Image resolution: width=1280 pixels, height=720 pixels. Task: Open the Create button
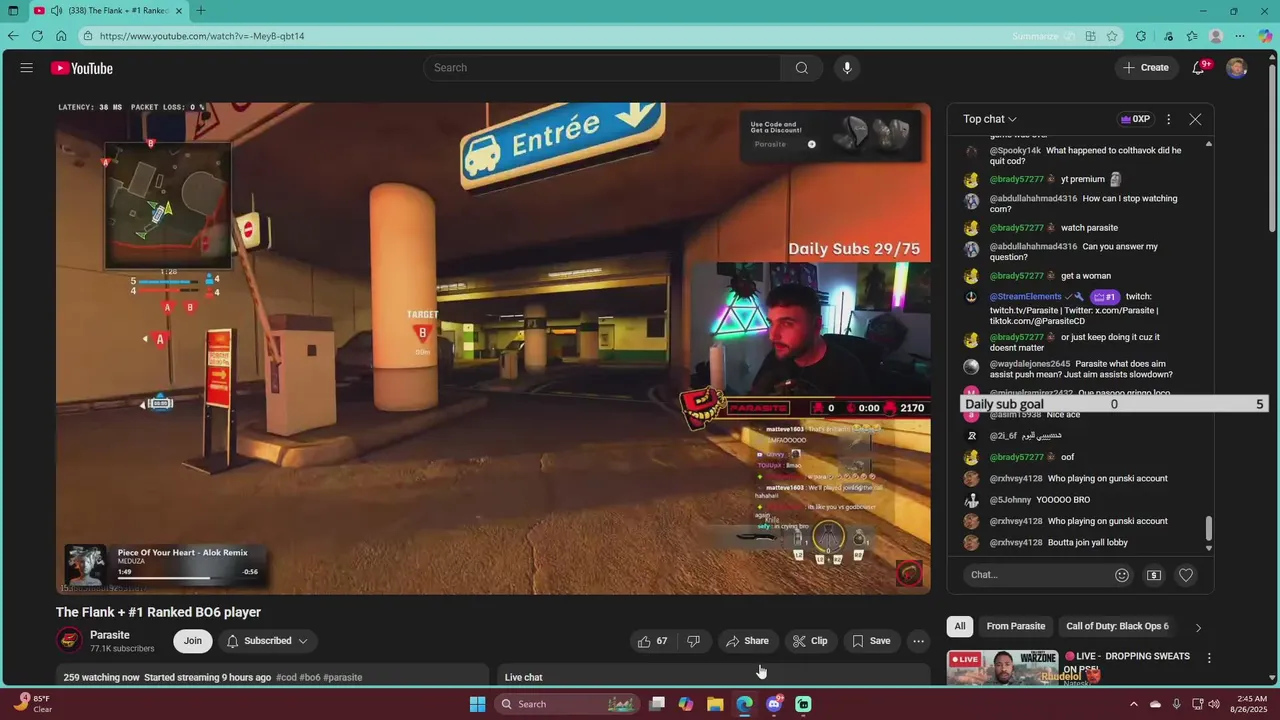pyautogui.click(x=1146, y=68)
